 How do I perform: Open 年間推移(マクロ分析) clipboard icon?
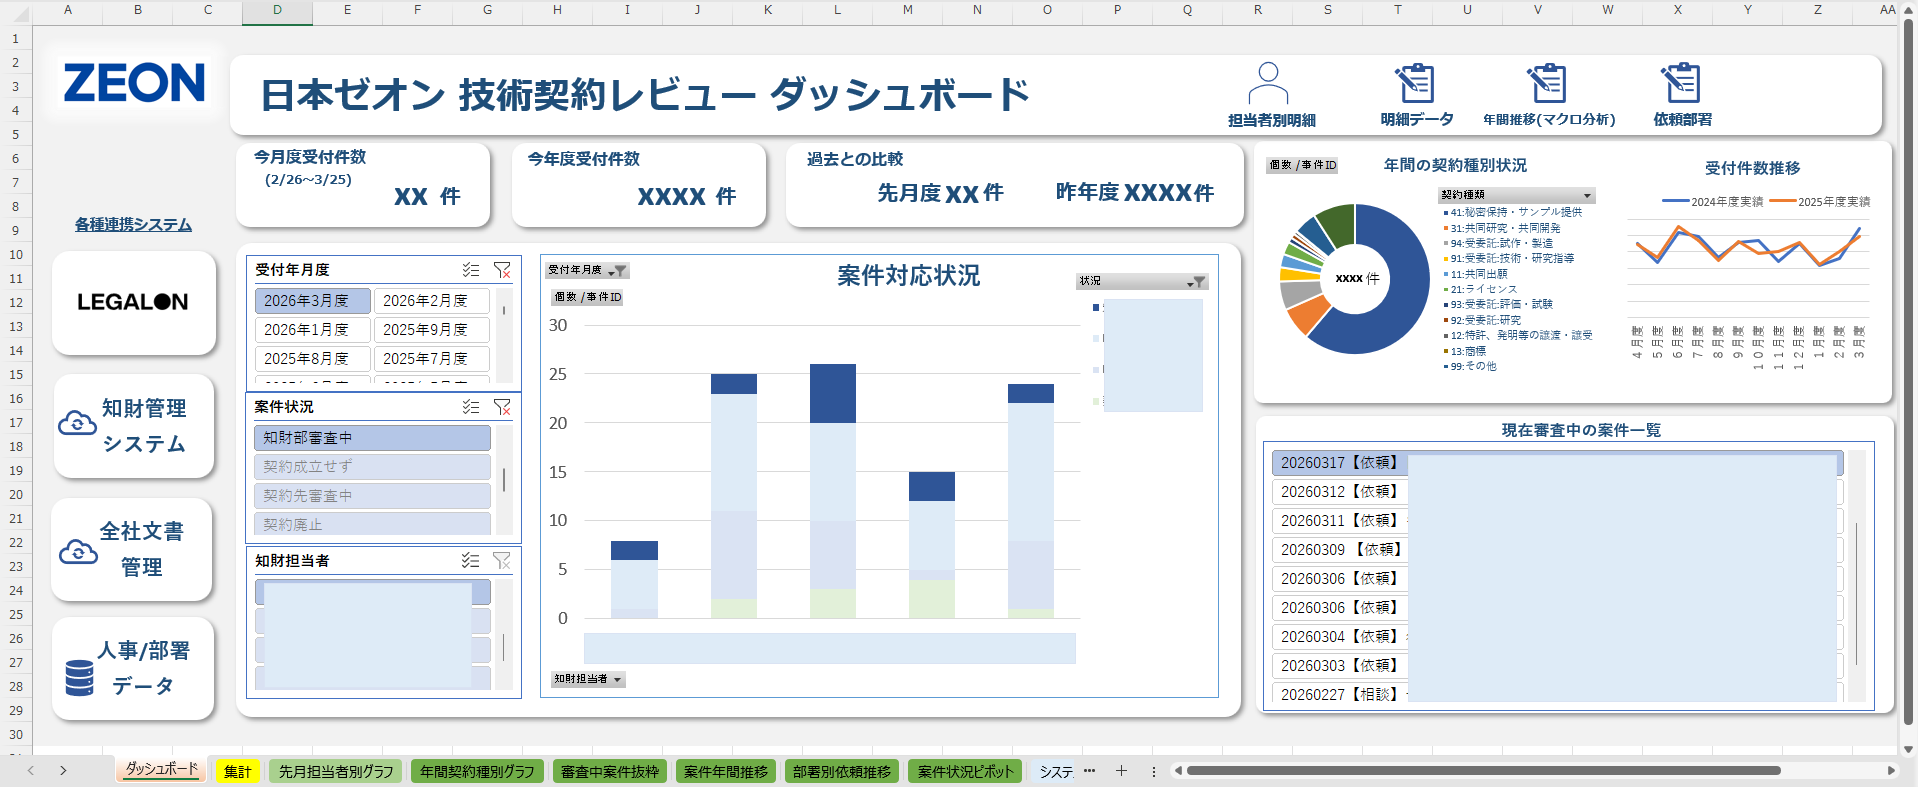[x=1547, y=83]
